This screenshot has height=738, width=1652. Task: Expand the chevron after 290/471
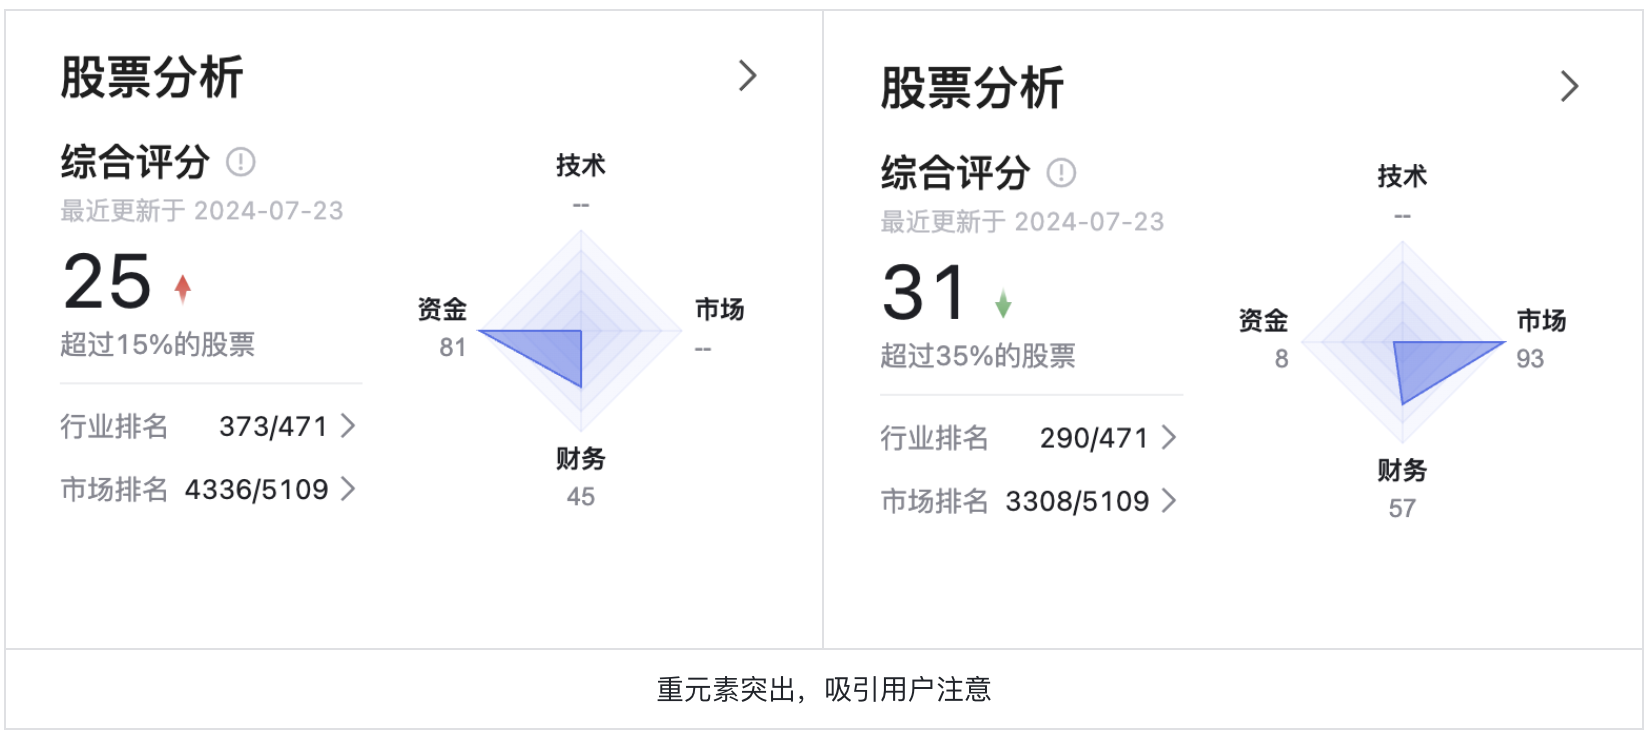pos(1168,438)
